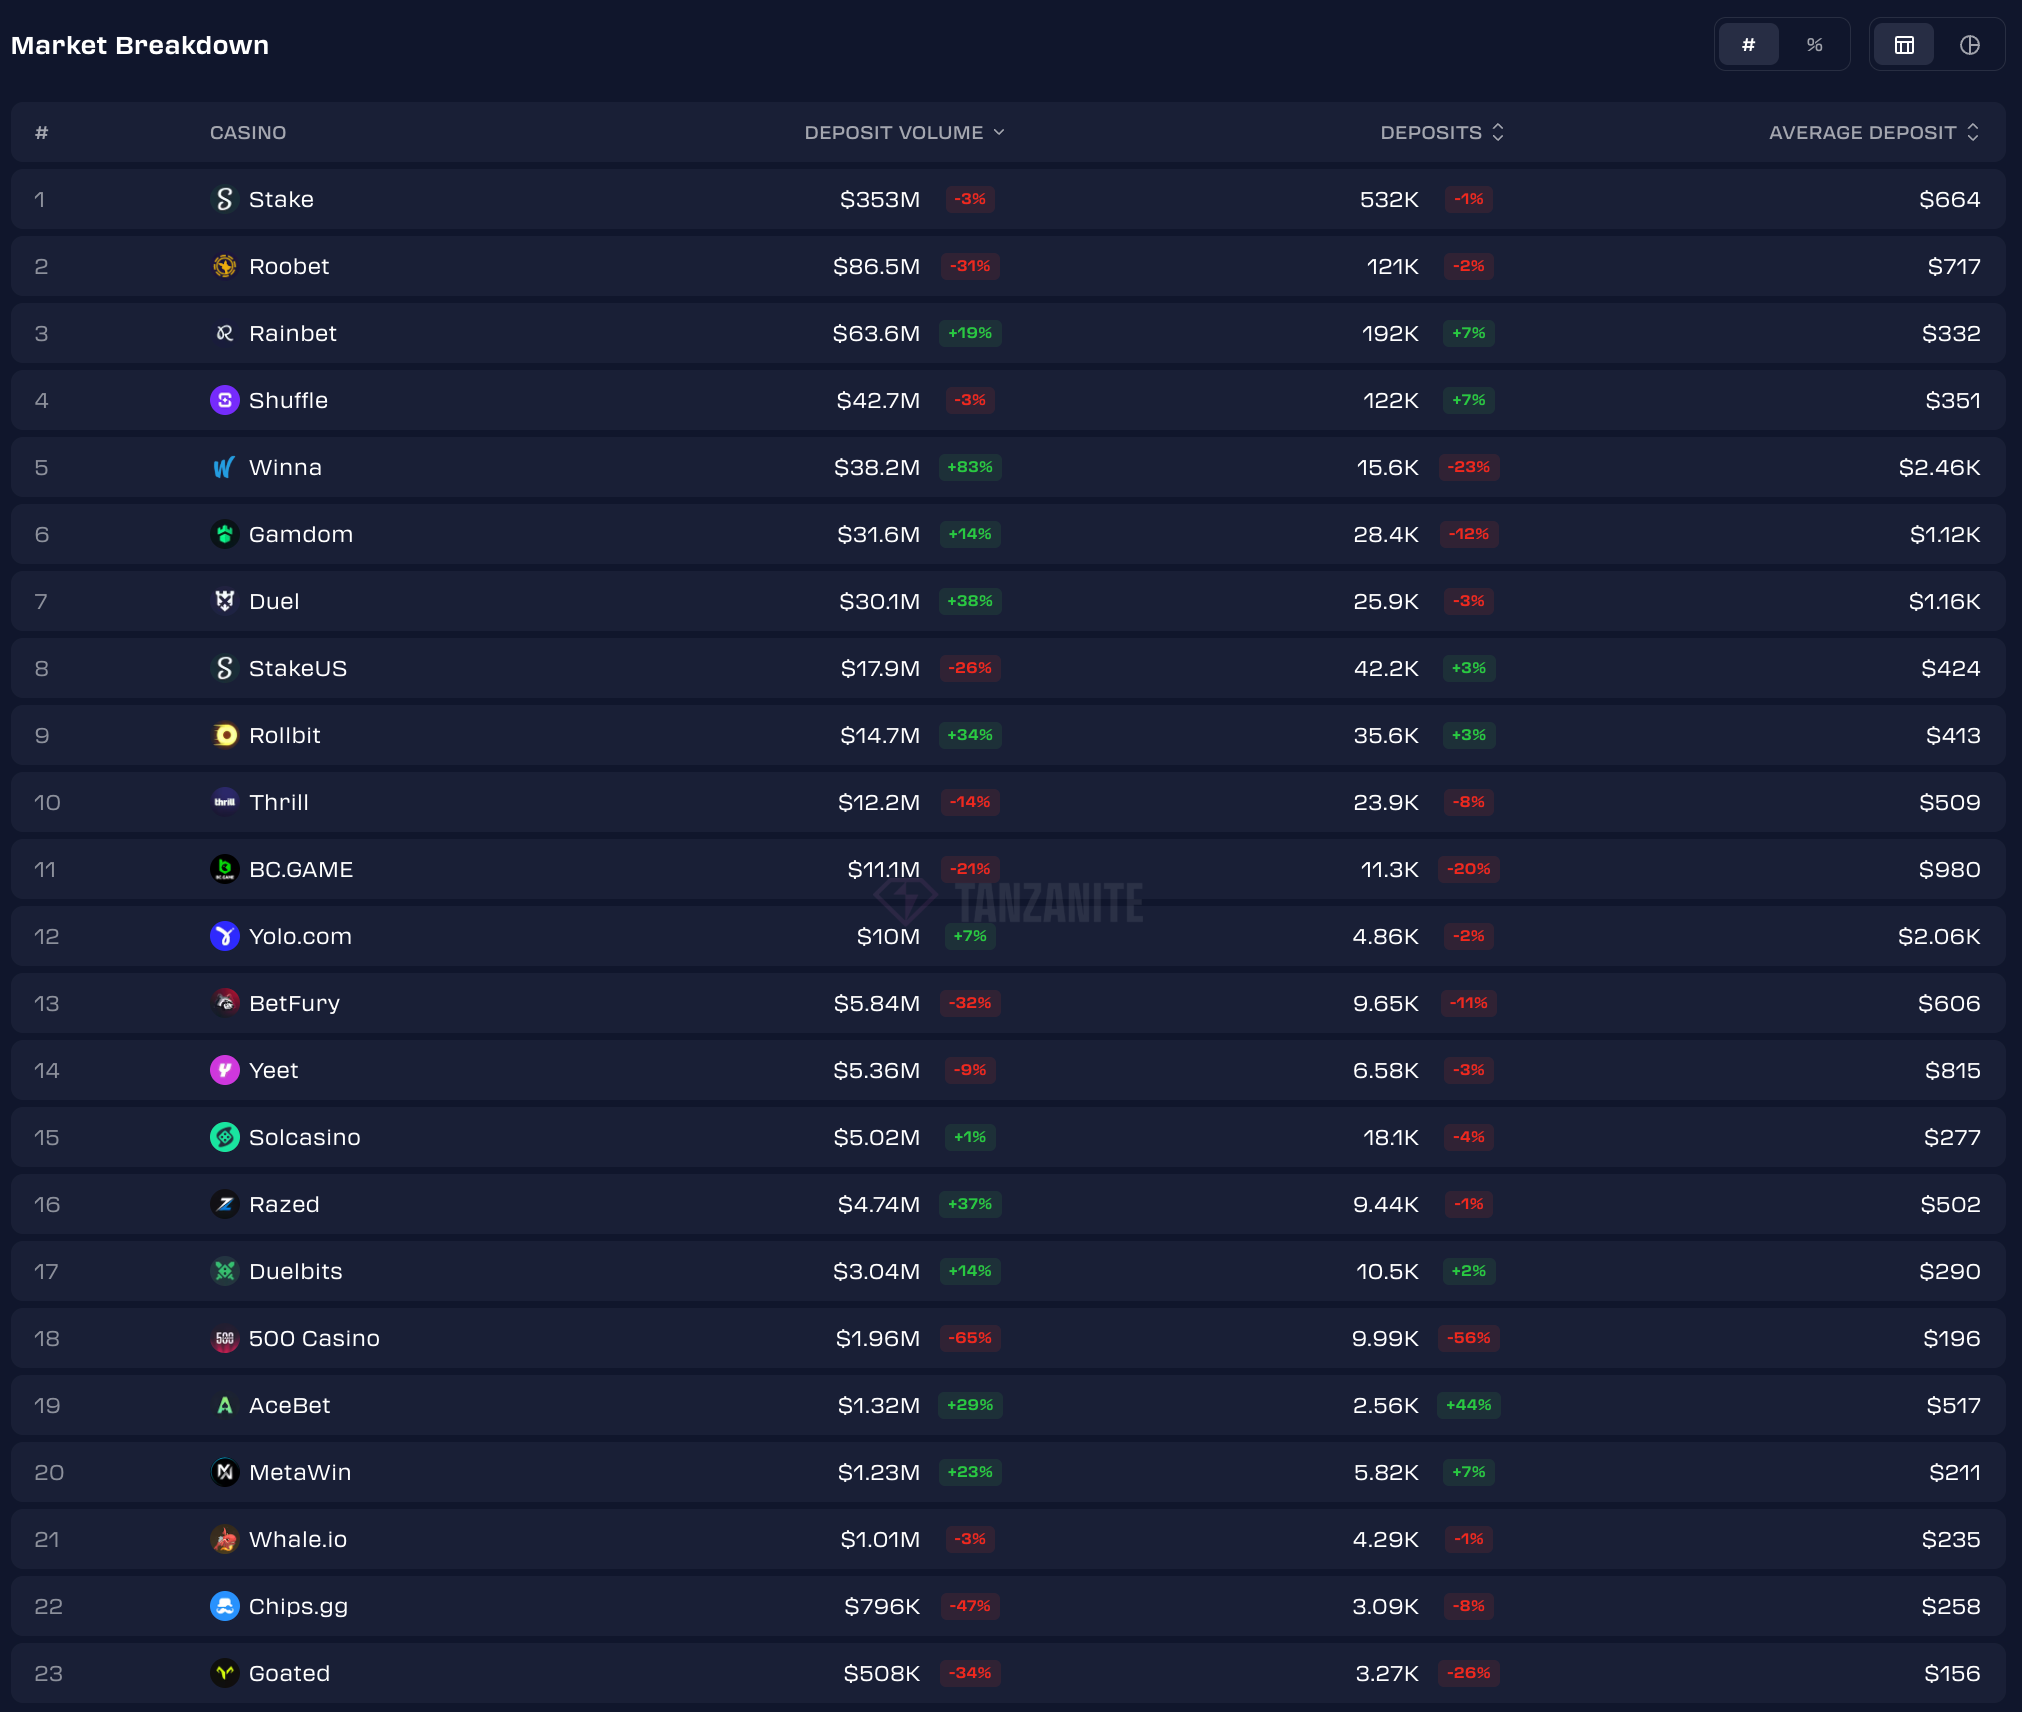Click the Rollbit yellow logo icon
2022x1712 pixels.
click(225, 735)
